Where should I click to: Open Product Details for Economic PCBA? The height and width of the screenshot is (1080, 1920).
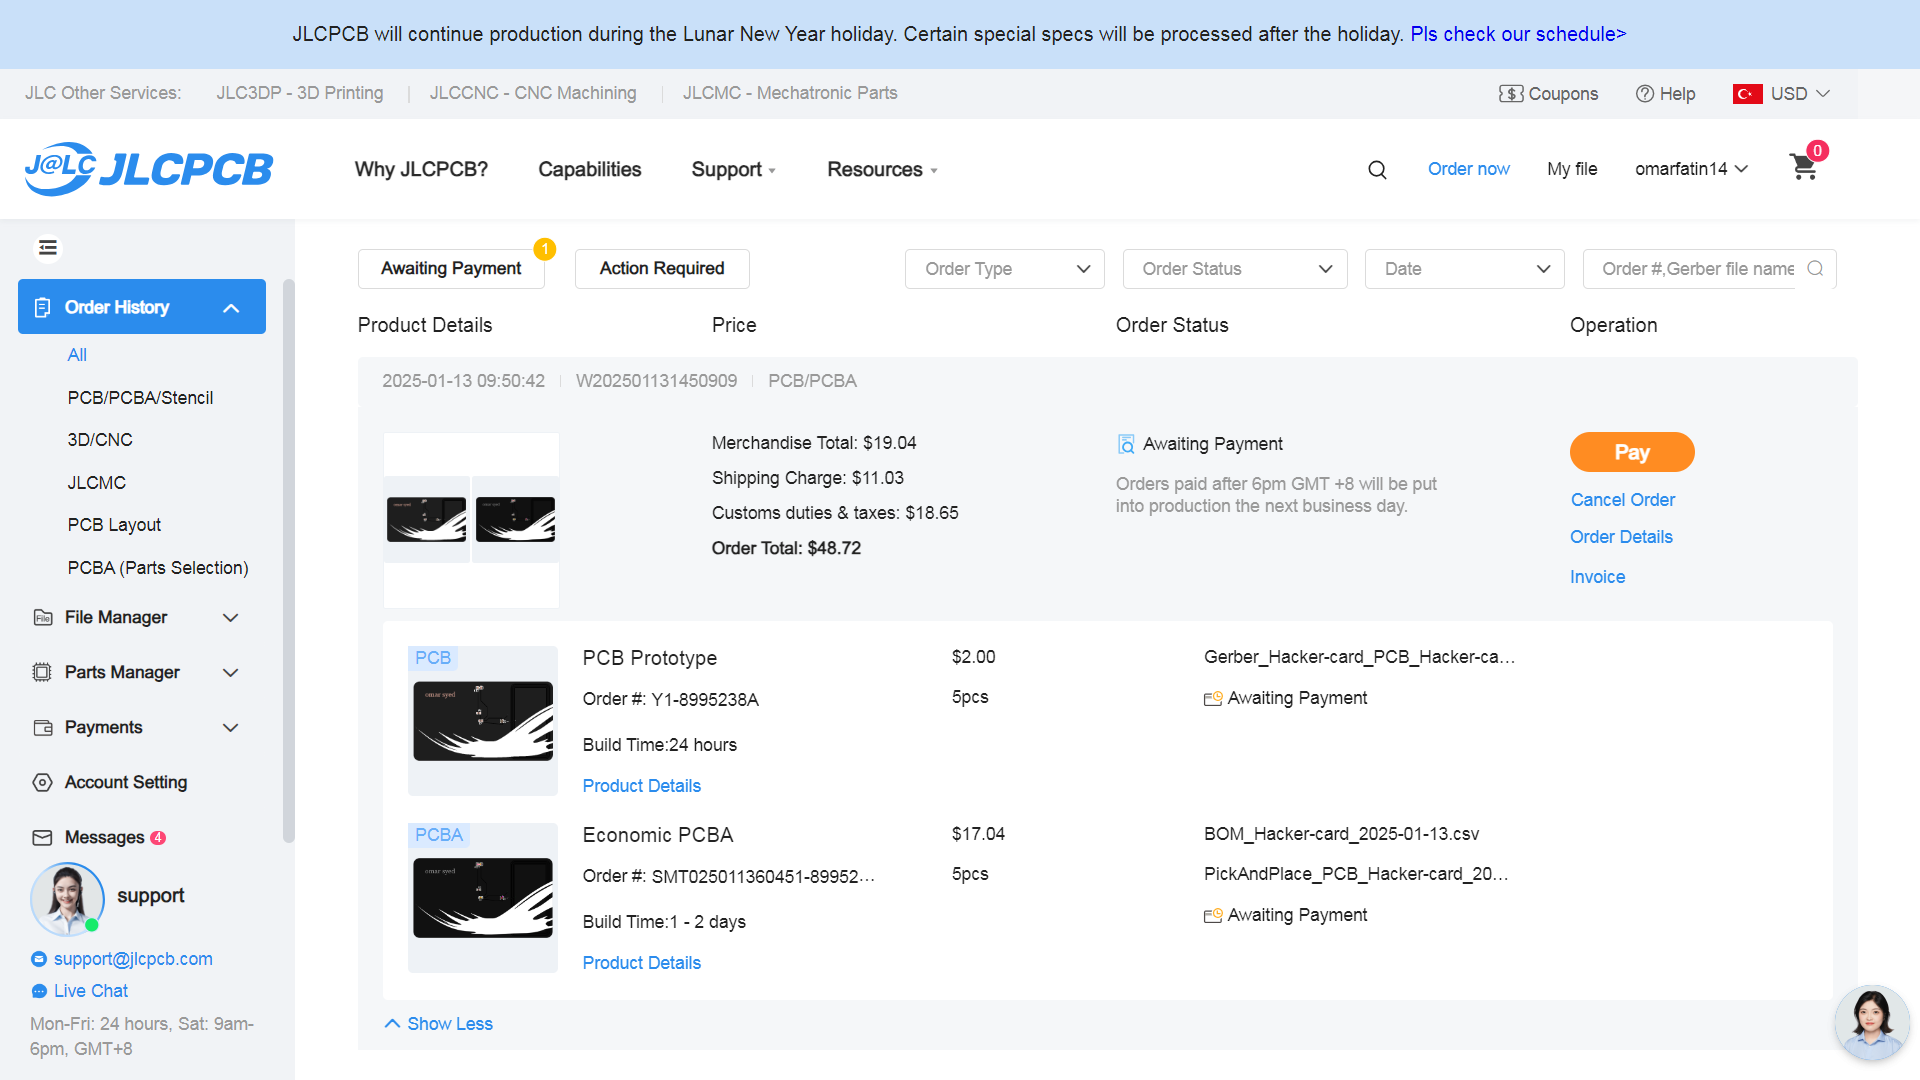[641, 963]
